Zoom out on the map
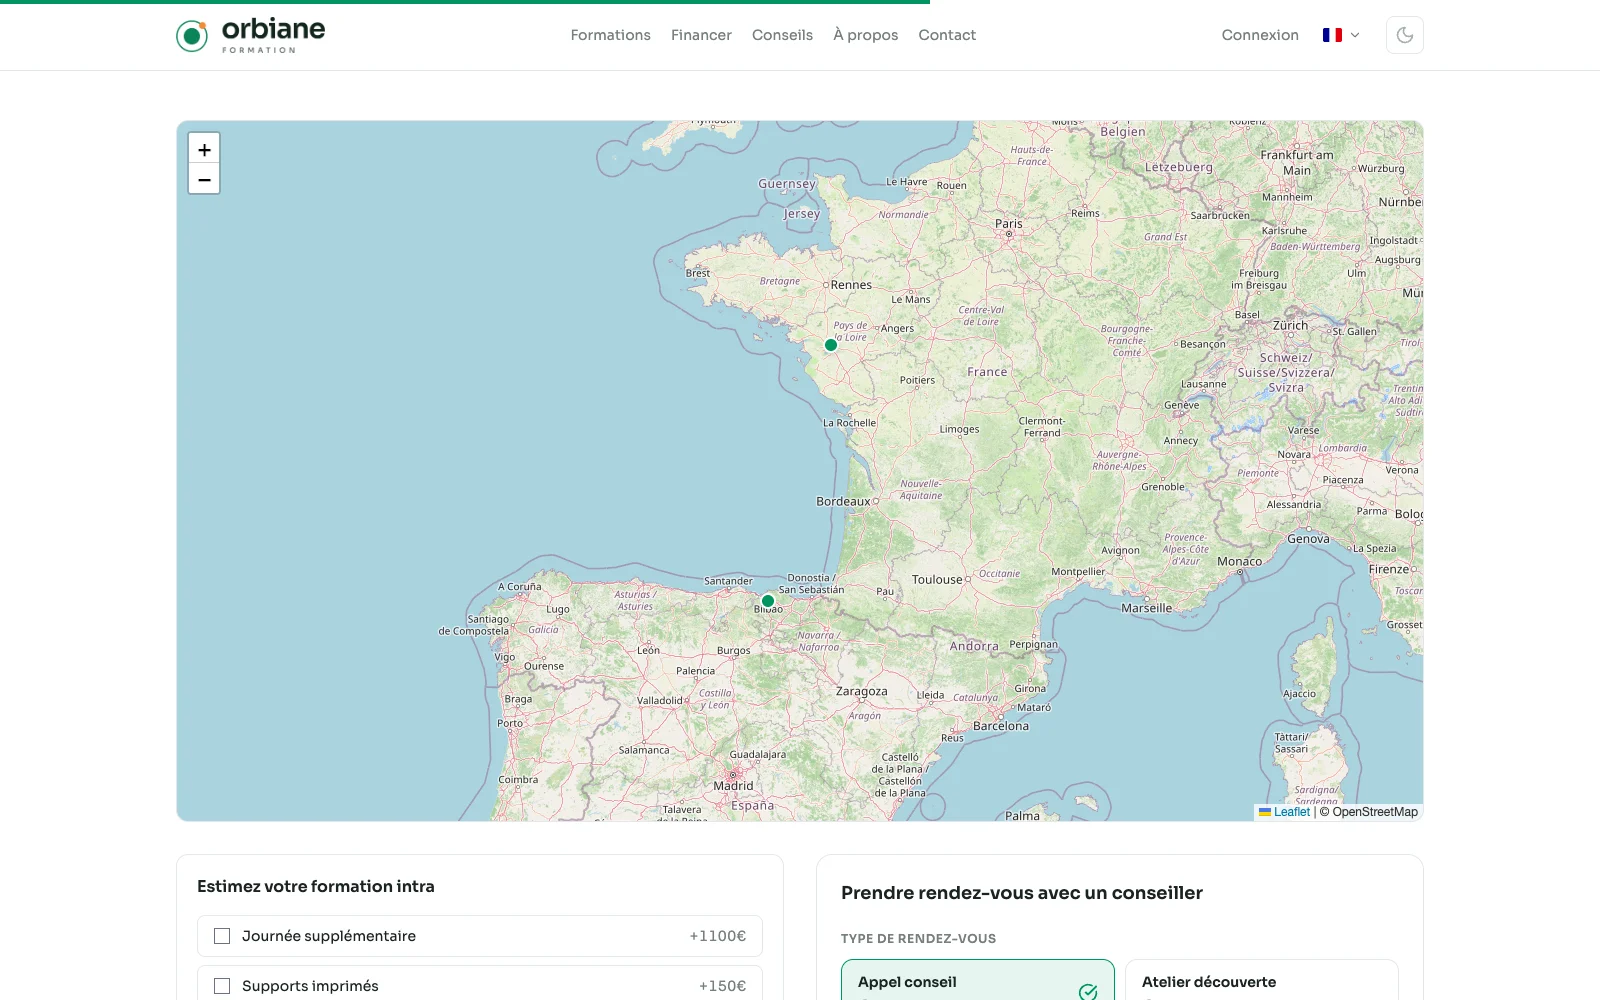 [204, 179]
